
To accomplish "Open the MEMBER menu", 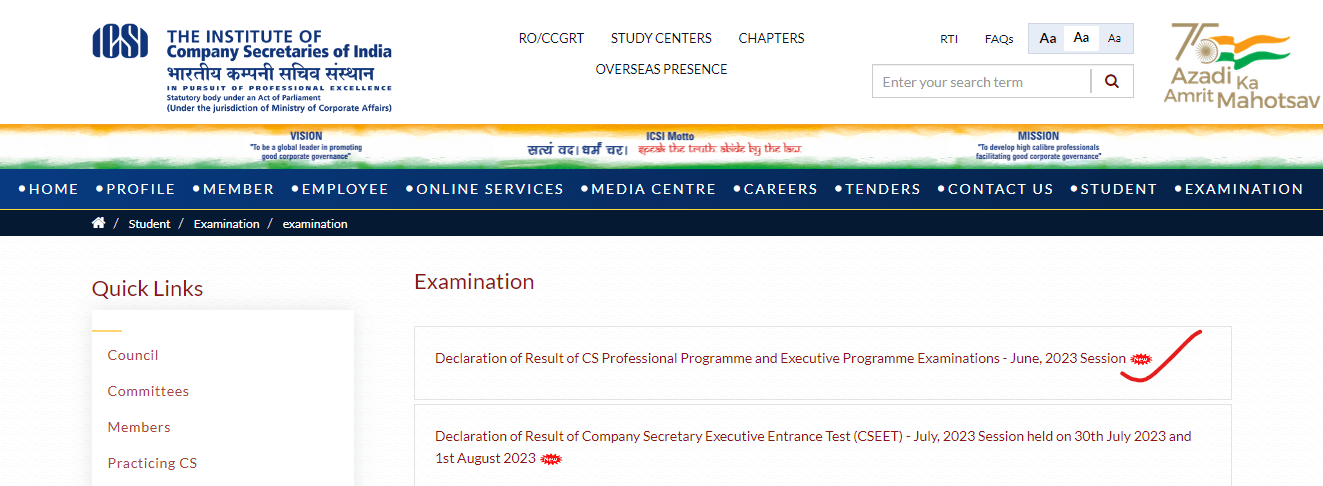I will 233,189.
